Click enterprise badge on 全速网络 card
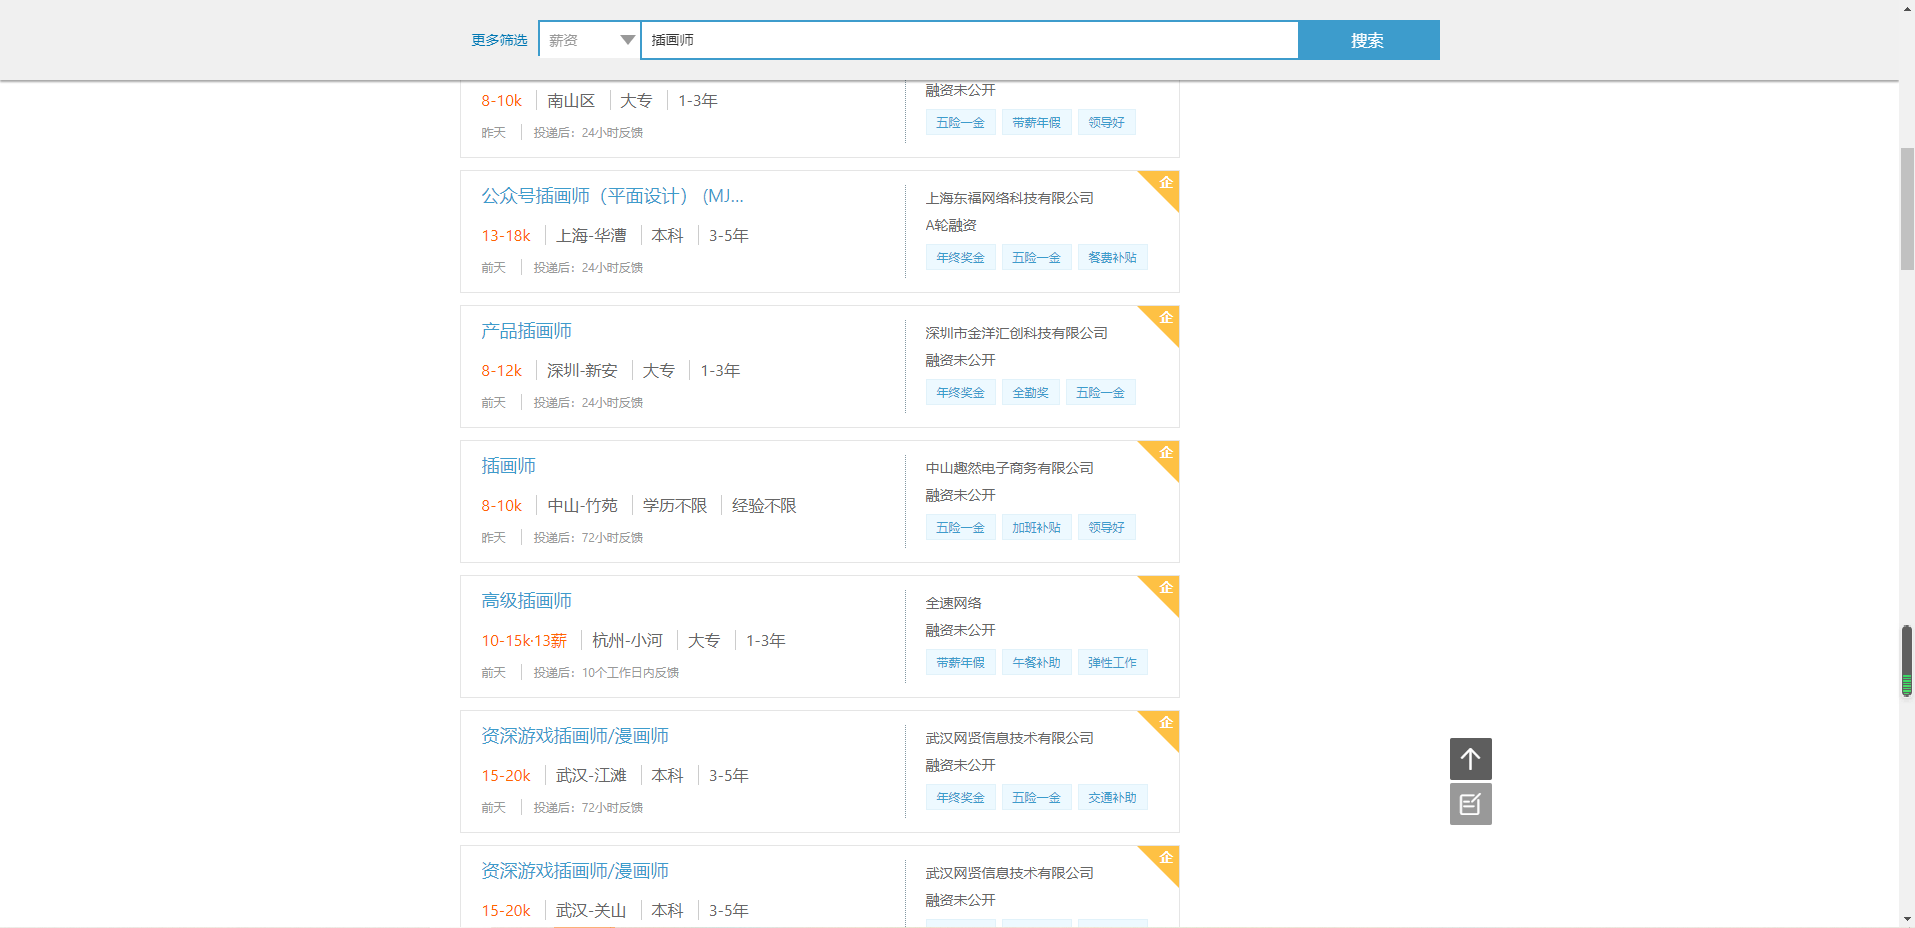Viewport: 1915px width, 928px height. tap(1164, 590)
